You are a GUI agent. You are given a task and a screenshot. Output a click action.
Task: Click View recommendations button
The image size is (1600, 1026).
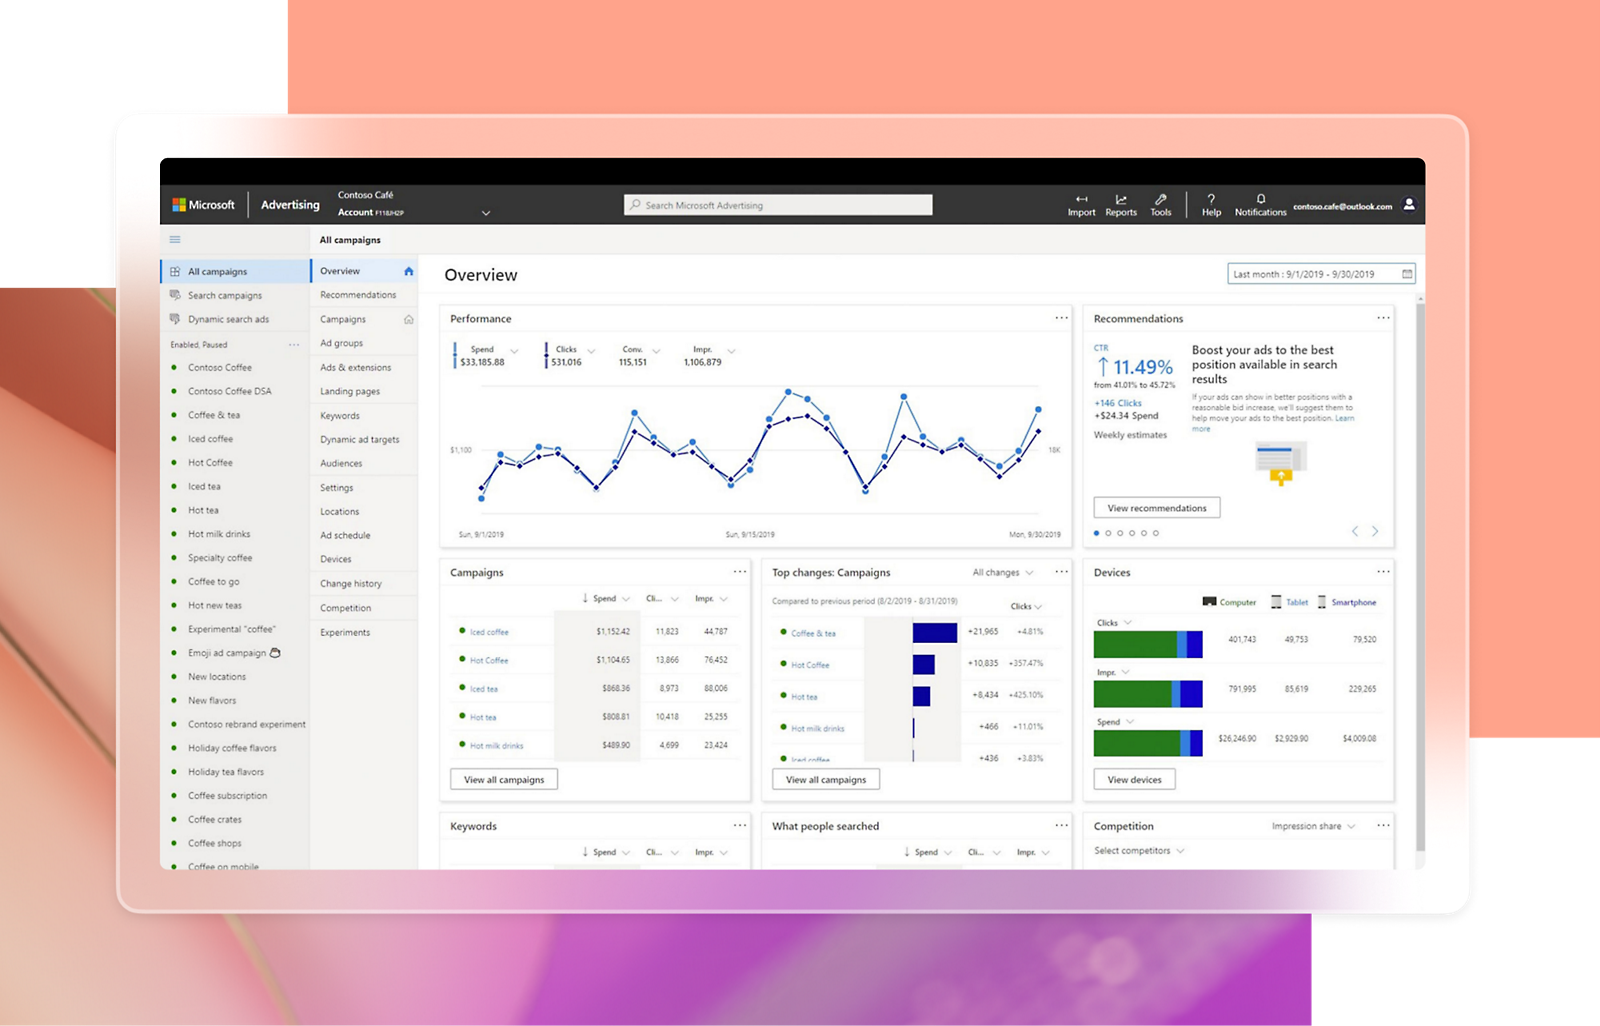click(x=1157, y=508)
